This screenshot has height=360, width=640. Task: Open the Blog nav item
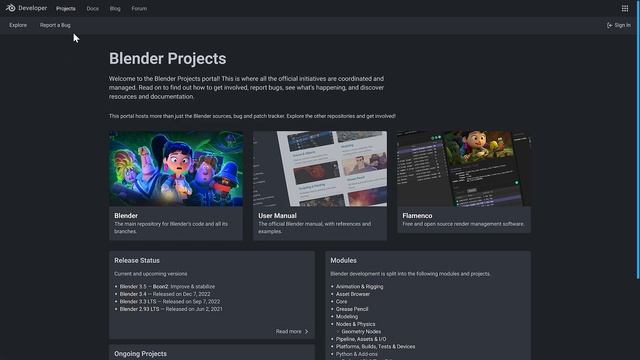click(115, 9)
